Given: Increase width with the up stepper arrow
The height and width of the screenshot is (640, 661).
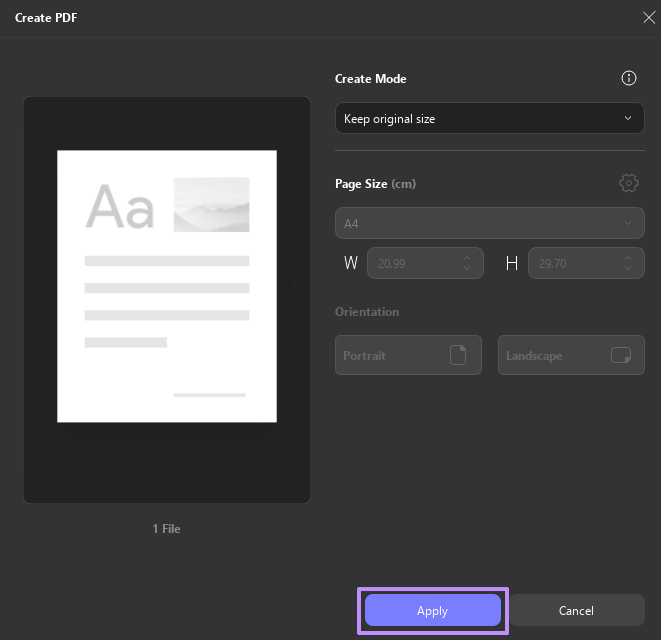Looking at the screenshot, I should pyautogui.click(x=467, y=258).
